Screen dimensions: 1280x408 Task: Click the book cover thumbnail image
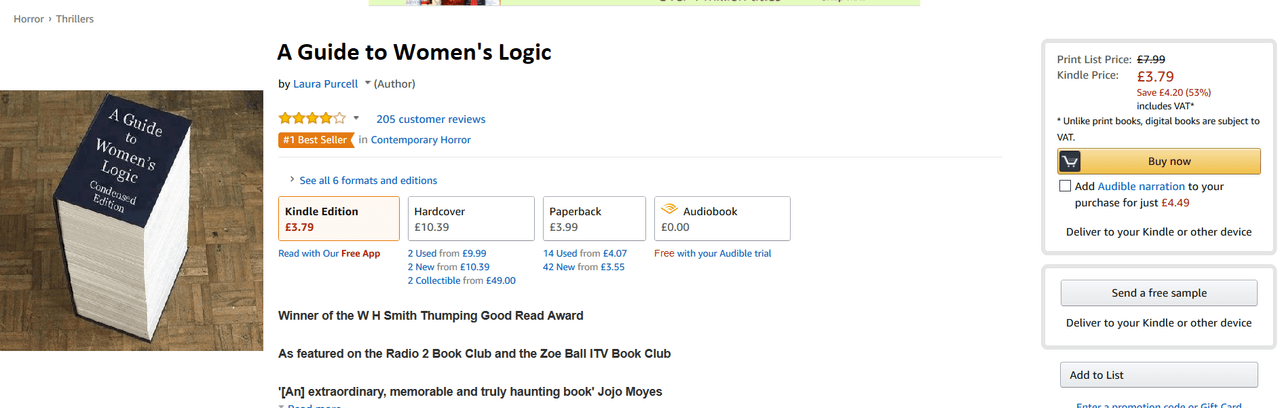tap(131, 221)
